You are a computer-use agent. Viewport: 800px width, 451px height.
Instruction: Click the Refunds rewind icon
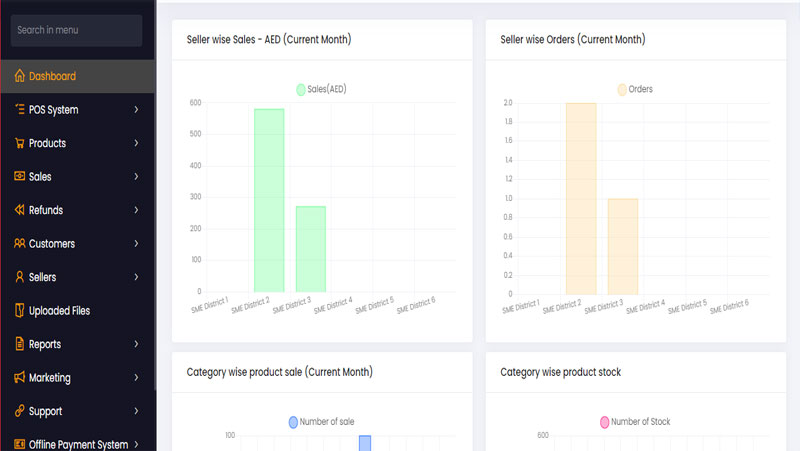tap(19, 210)
